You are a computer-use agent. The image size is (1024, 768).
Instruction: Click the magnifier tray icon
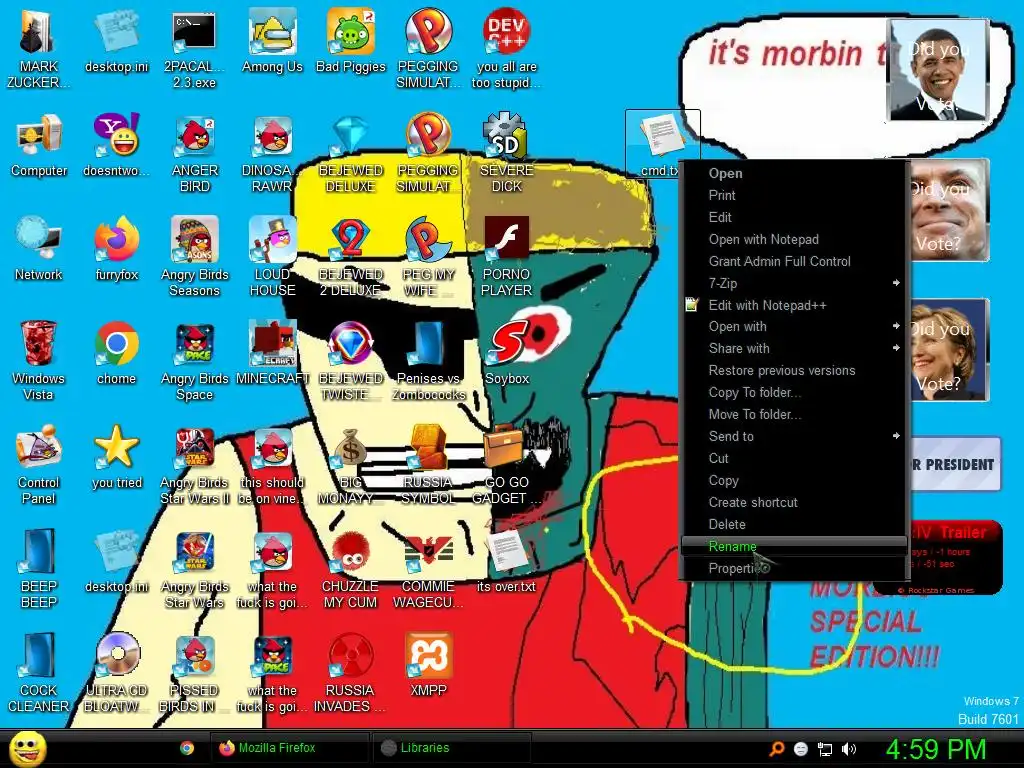(x=776, y=749)
